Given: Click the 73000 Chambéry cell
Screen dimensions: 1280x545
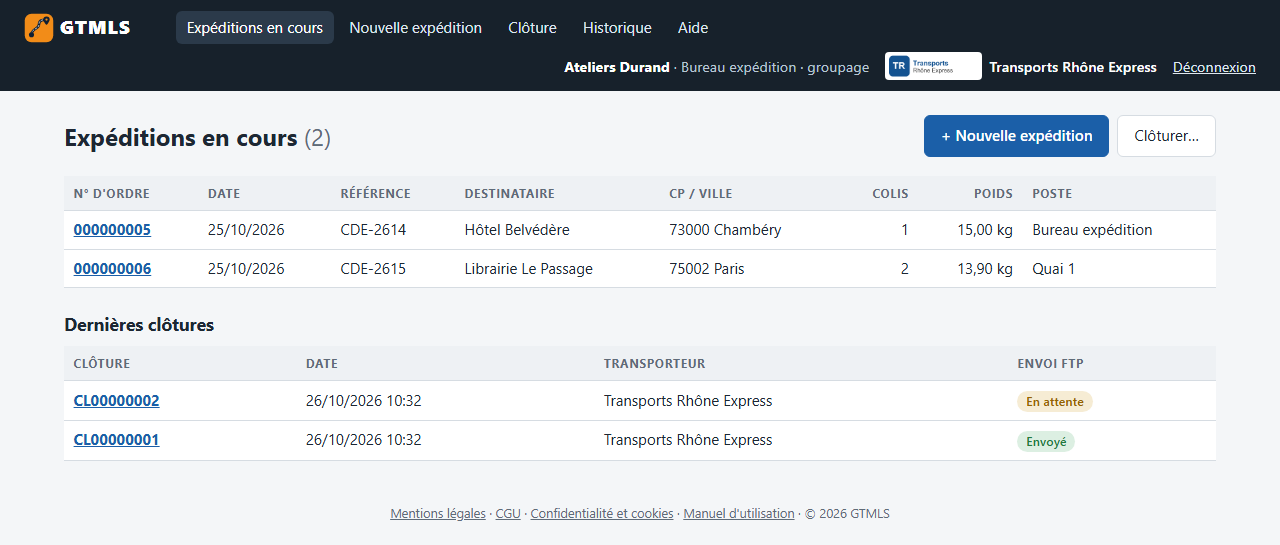Looking at the screenshot, I should point(725,230).
